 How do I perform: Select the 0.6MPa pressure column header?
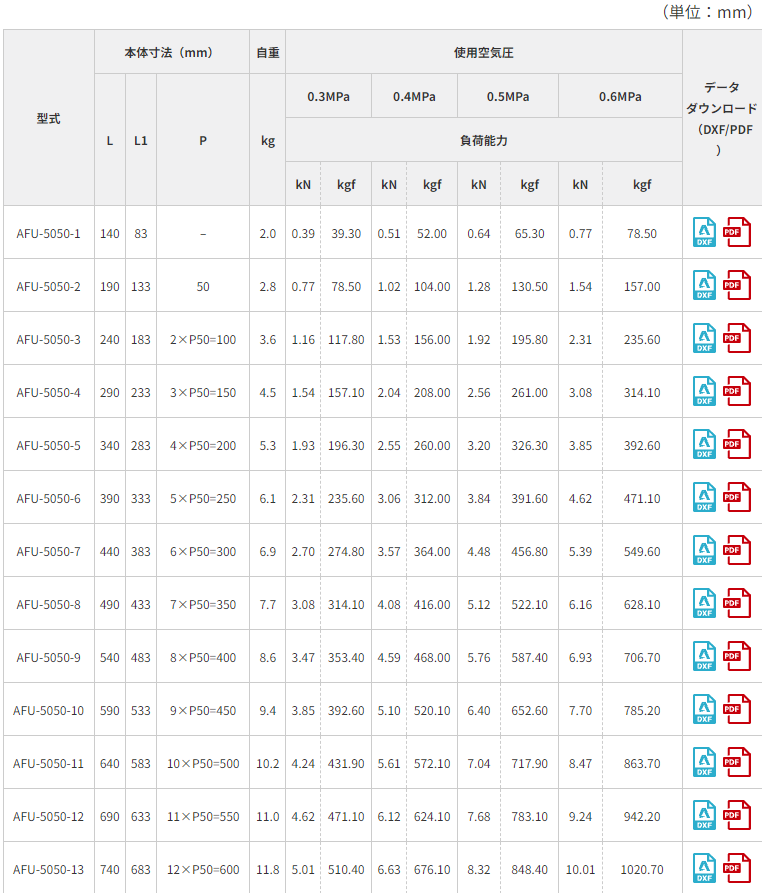620,97
